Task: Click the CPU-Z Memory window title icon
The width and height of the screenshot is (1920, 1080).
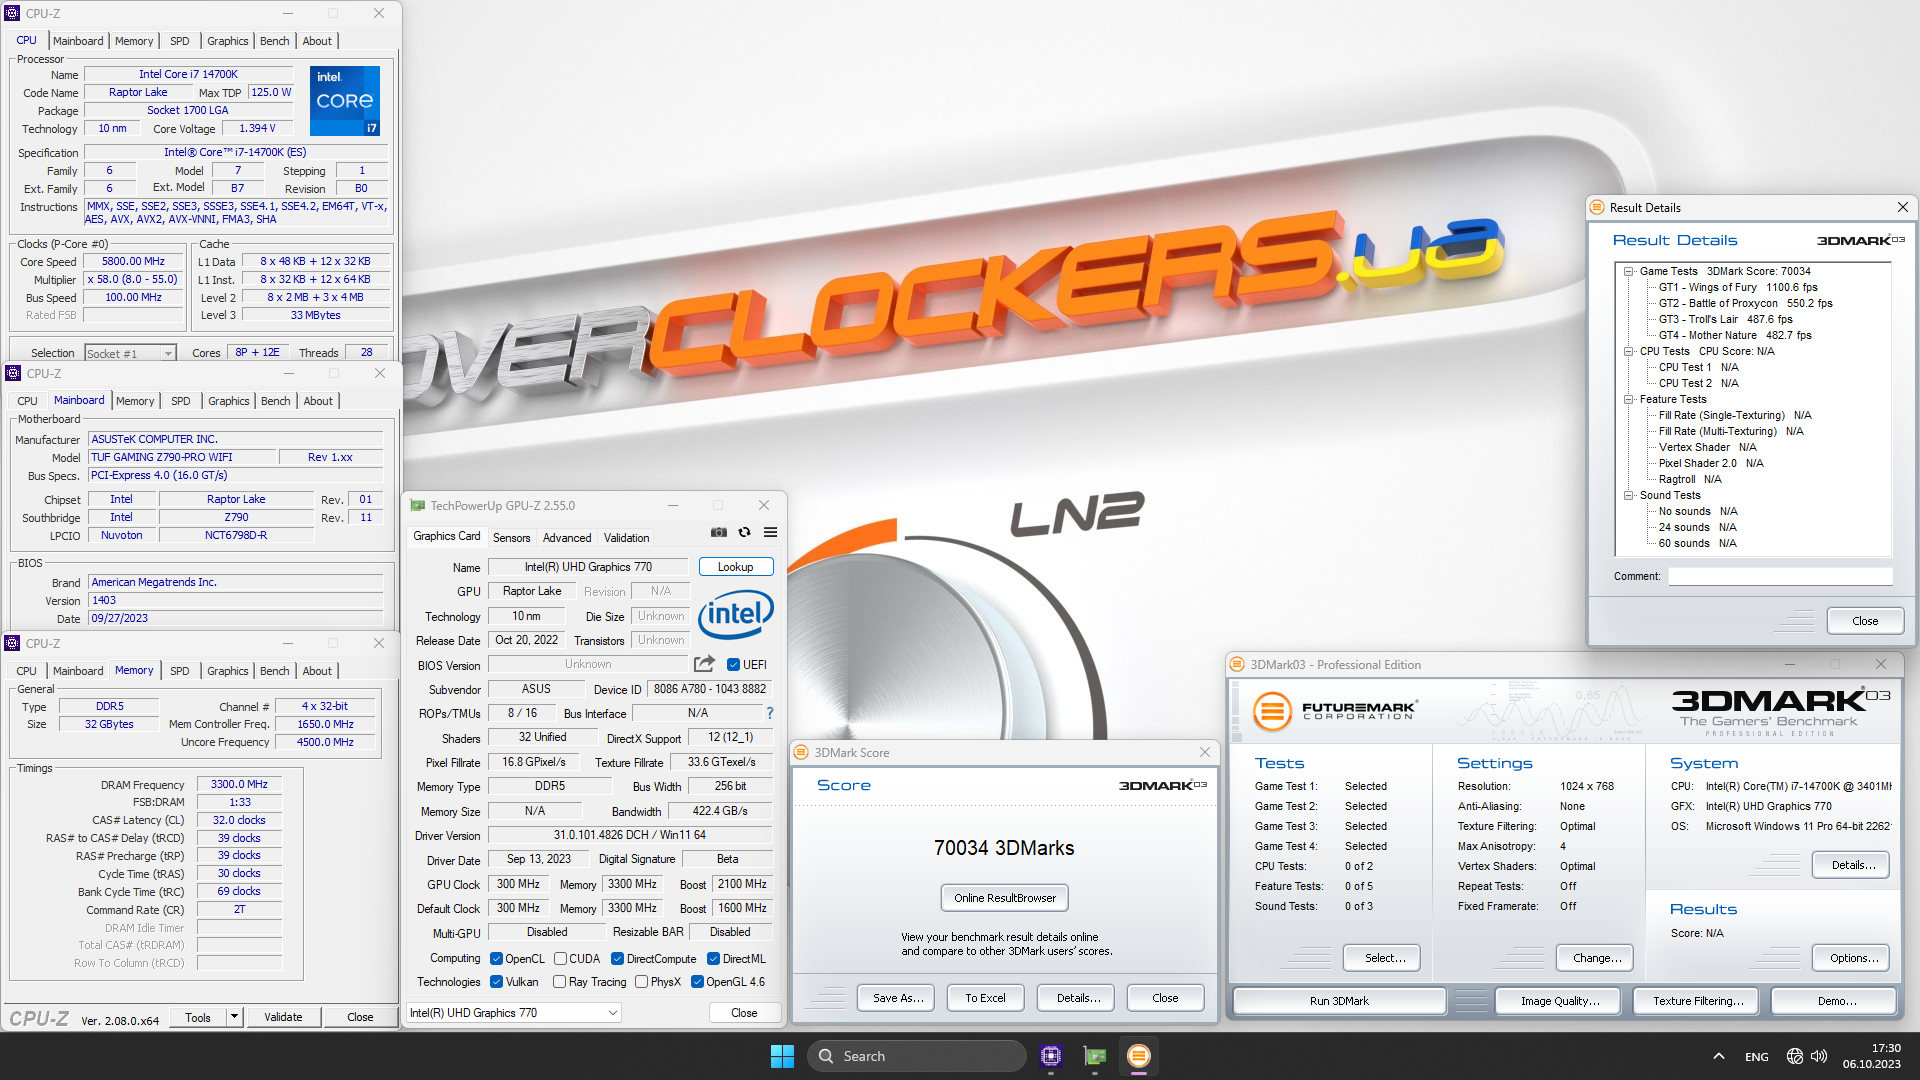Action: (12, 643)
